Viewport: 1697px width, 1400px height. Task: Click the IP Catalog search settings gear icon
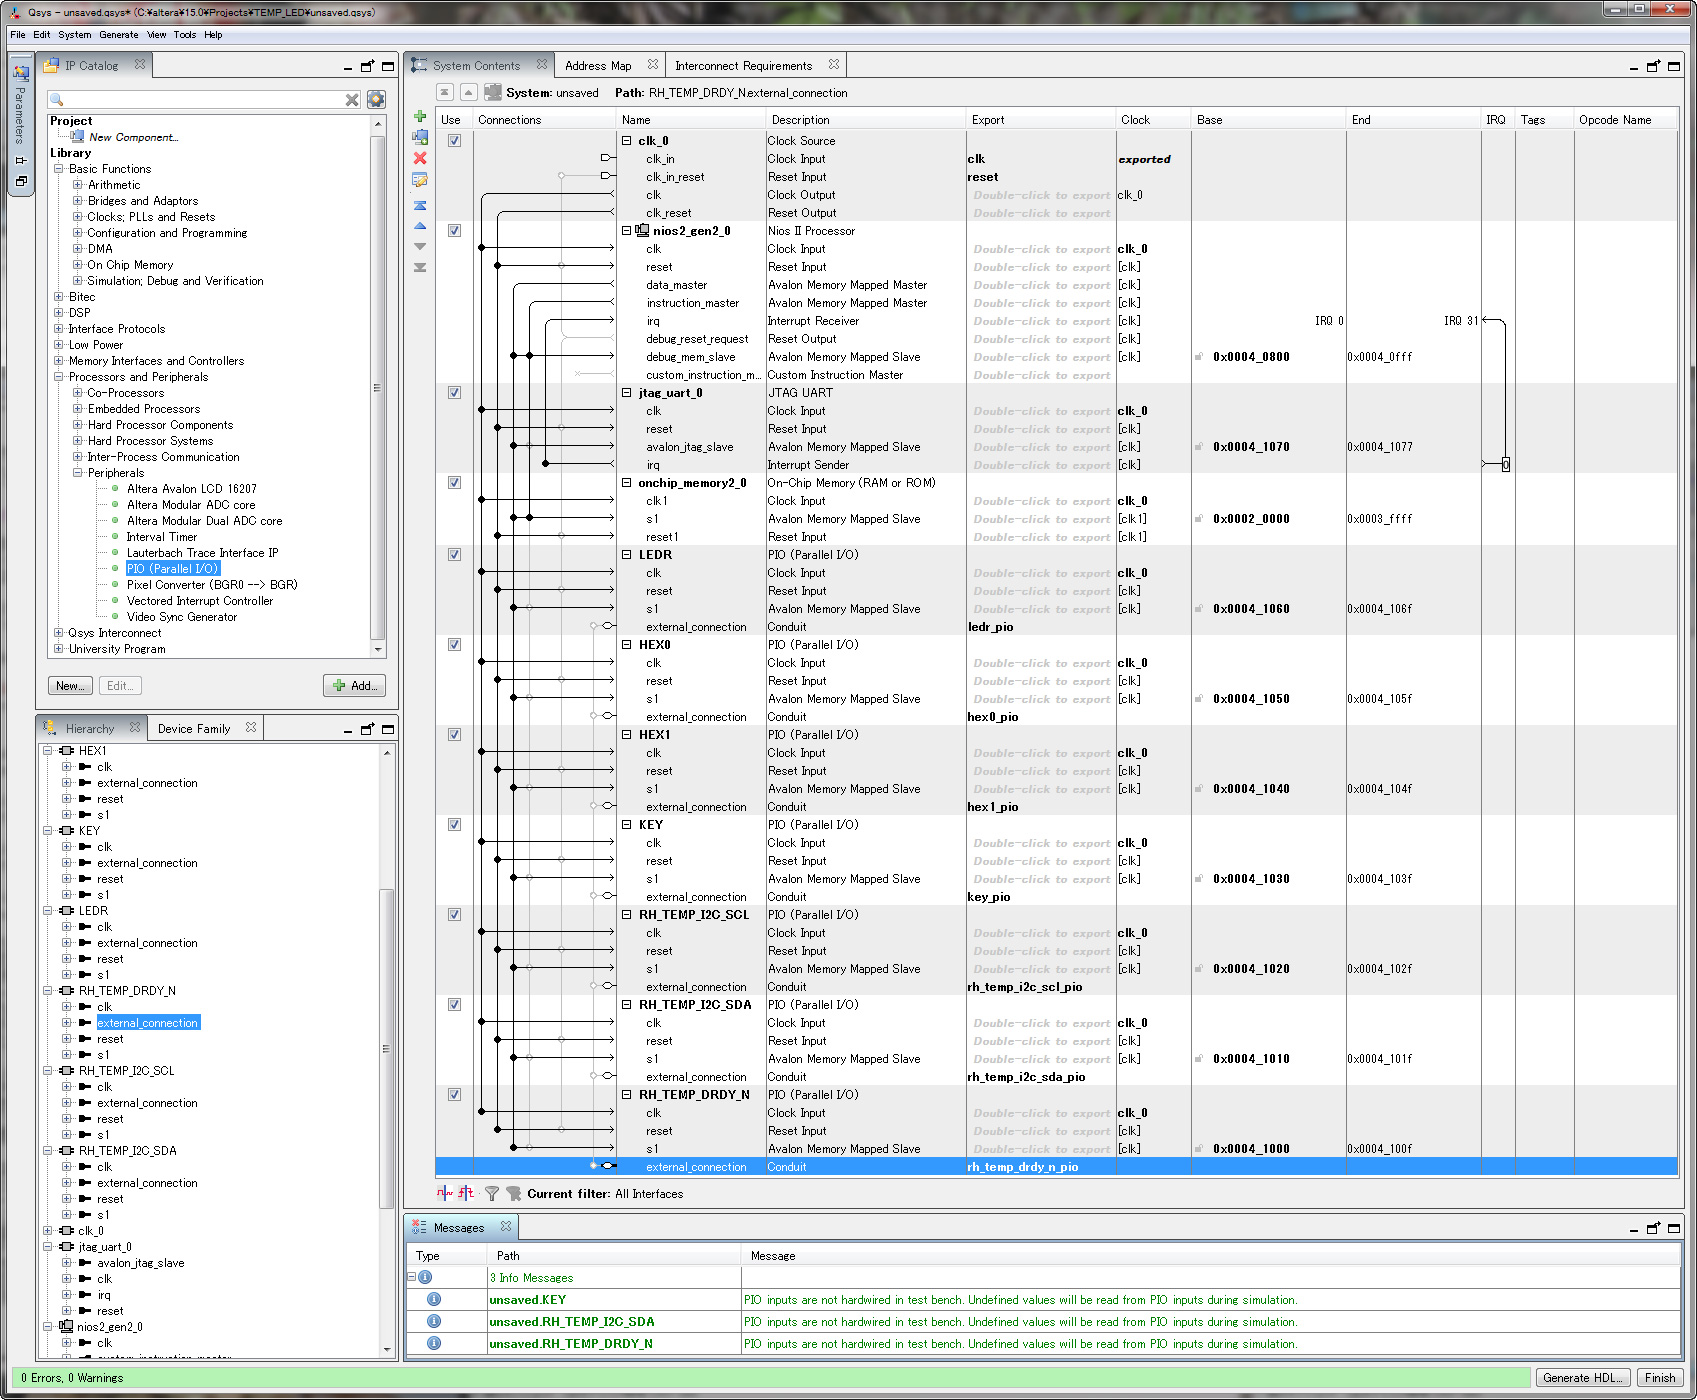376,99
